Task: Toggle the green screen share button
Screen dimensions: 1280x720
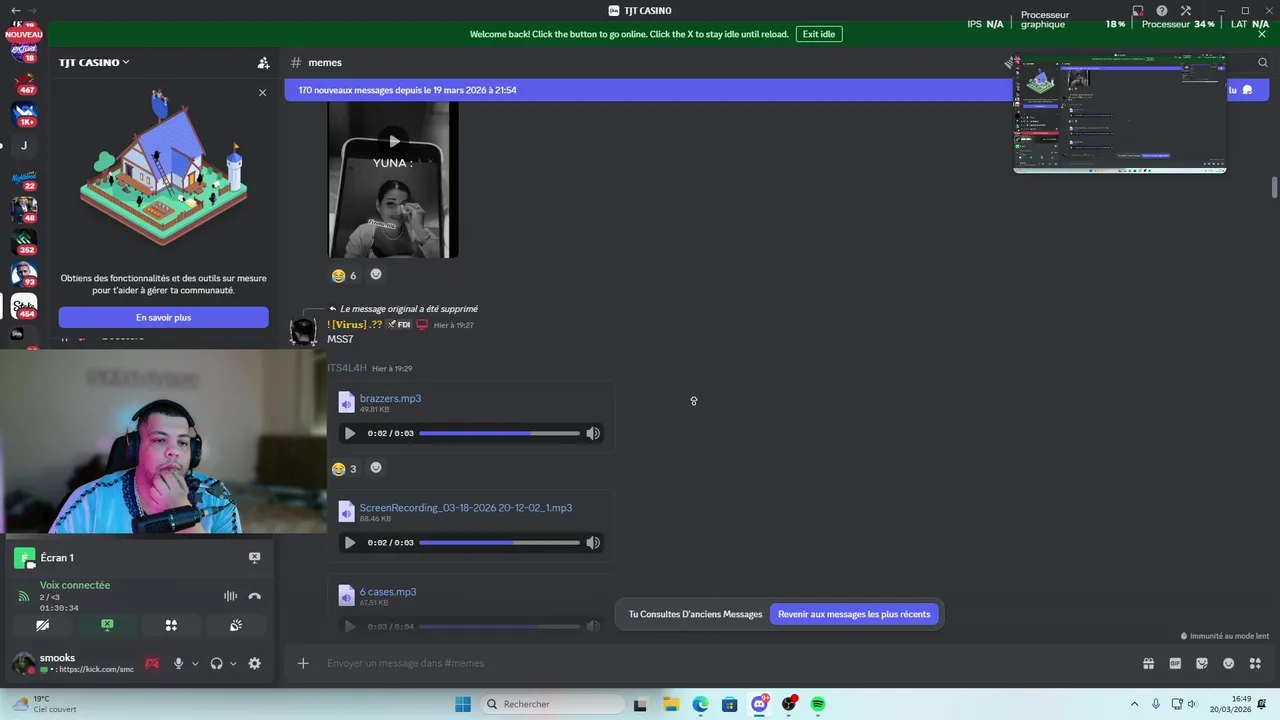Action: pyautogui.click(x=107, y=625)
